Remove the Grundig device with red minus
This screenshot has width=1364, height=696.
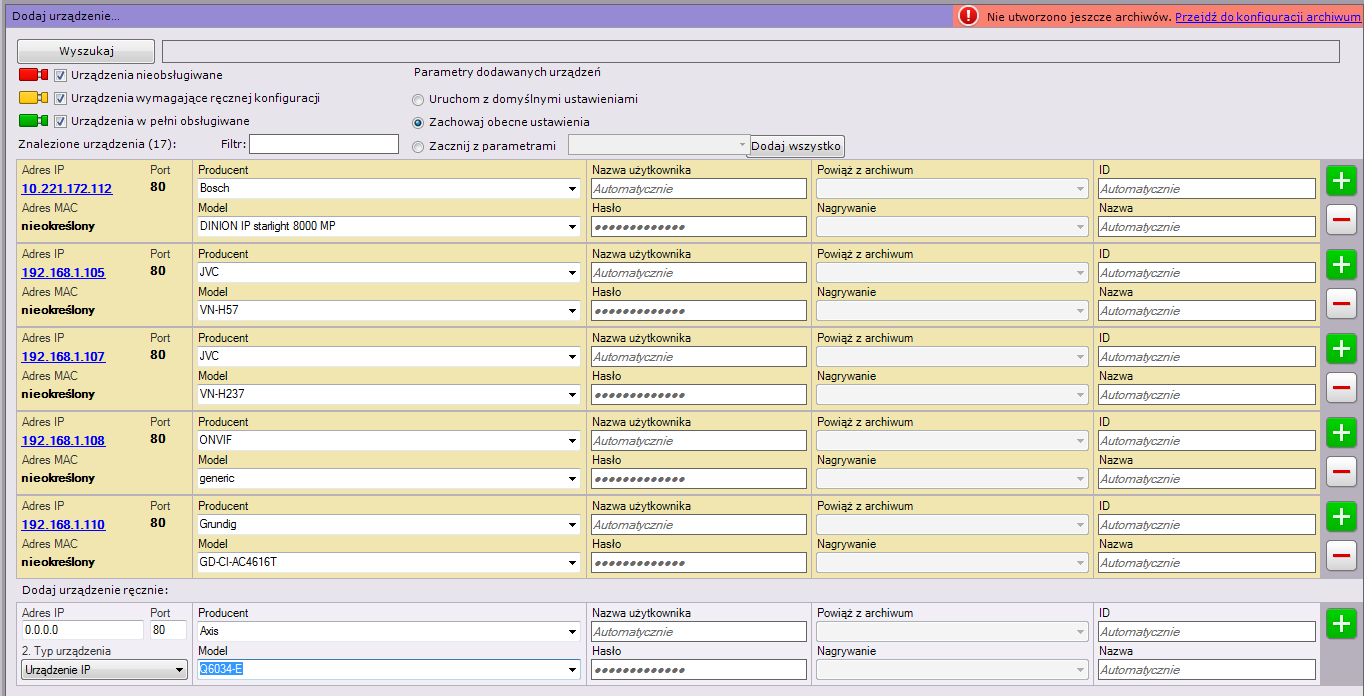[1341, 555]
